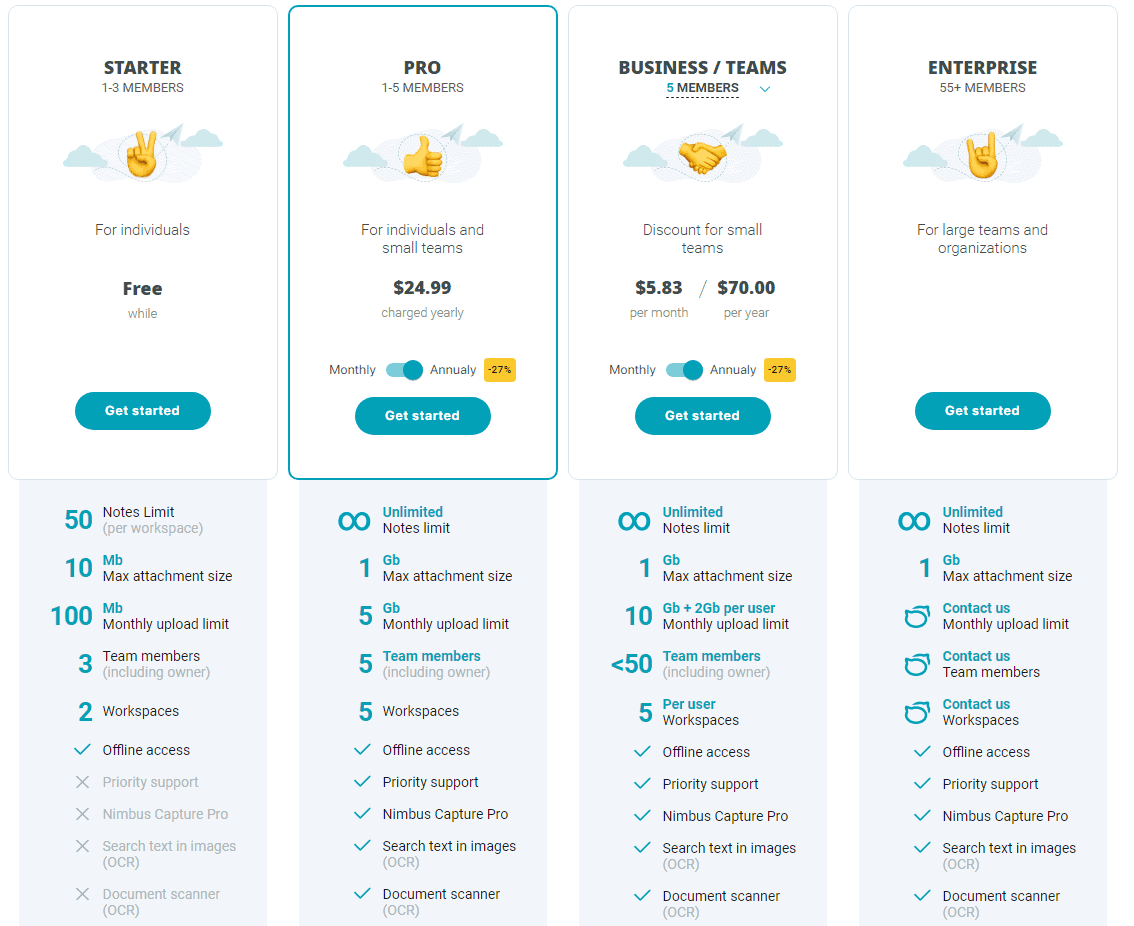Click the Business infinity Notes limit icon

pyautogui.click(x=634, y=521)
